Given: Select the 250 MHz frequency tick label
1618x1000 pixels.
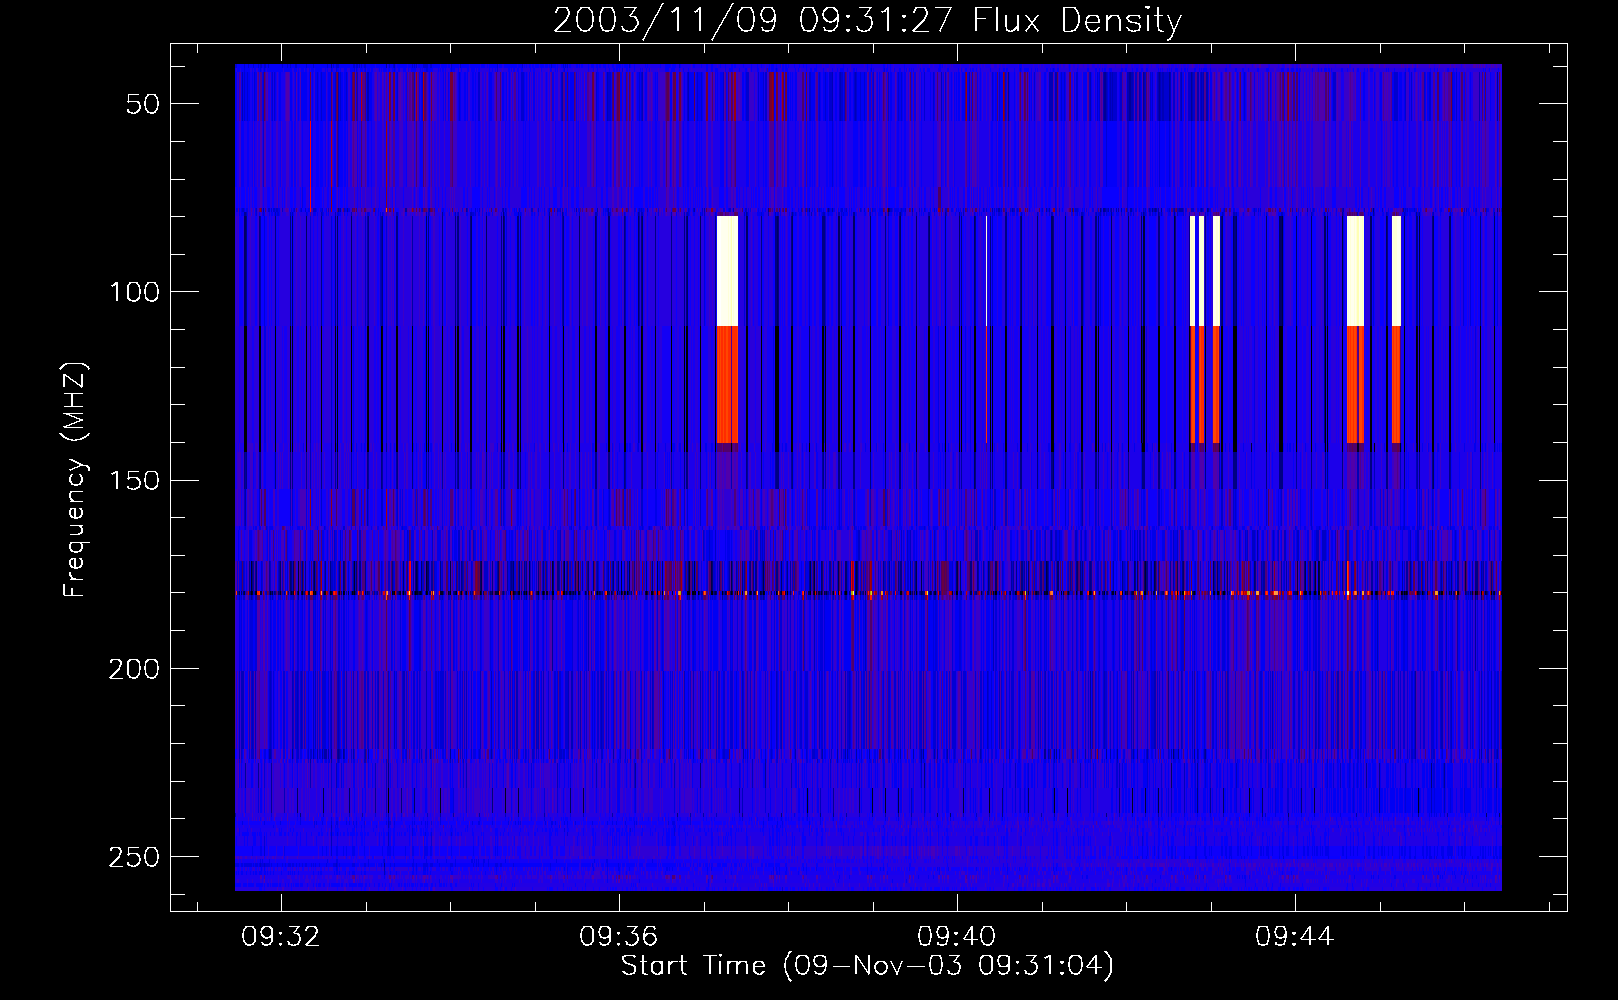Looking at the screenshot, I should [134, 857].
